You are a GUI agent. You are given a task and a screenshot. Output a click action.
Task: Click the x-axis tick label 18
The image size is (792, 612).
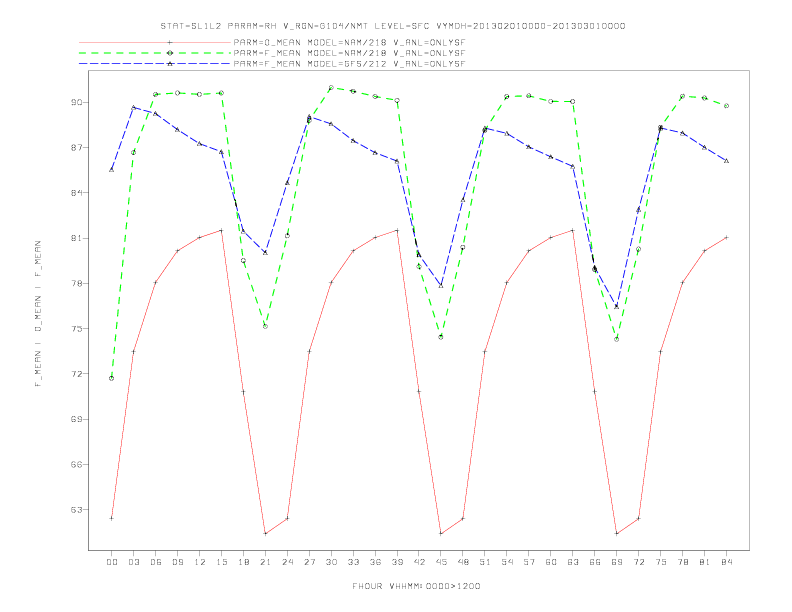coord(243,562)
